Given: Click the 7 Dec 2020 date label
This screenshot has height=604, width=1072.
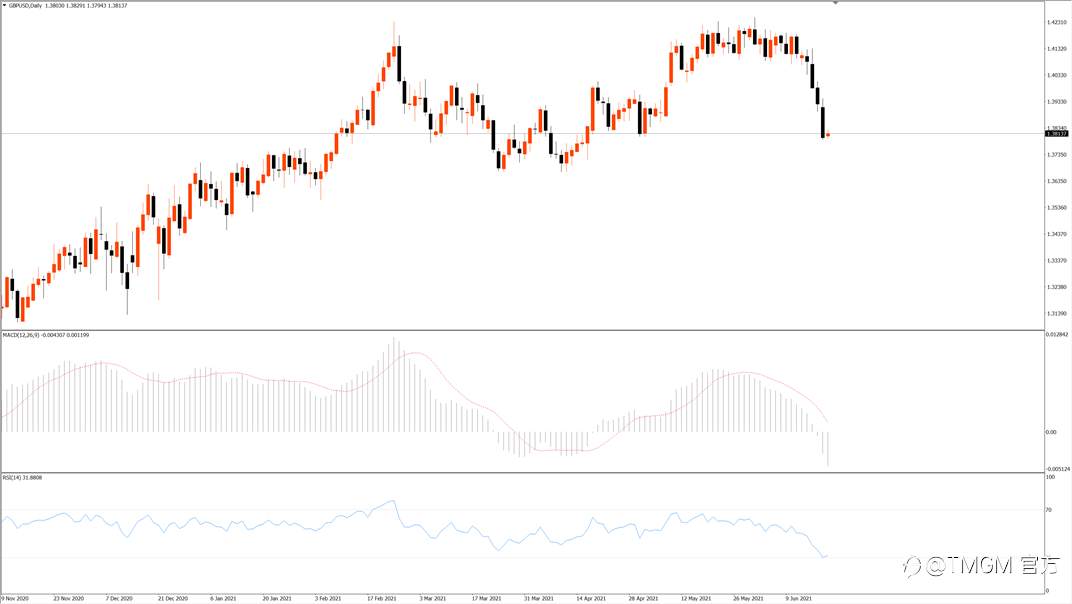Looking at the screenshot, I should tap(119, 599).
